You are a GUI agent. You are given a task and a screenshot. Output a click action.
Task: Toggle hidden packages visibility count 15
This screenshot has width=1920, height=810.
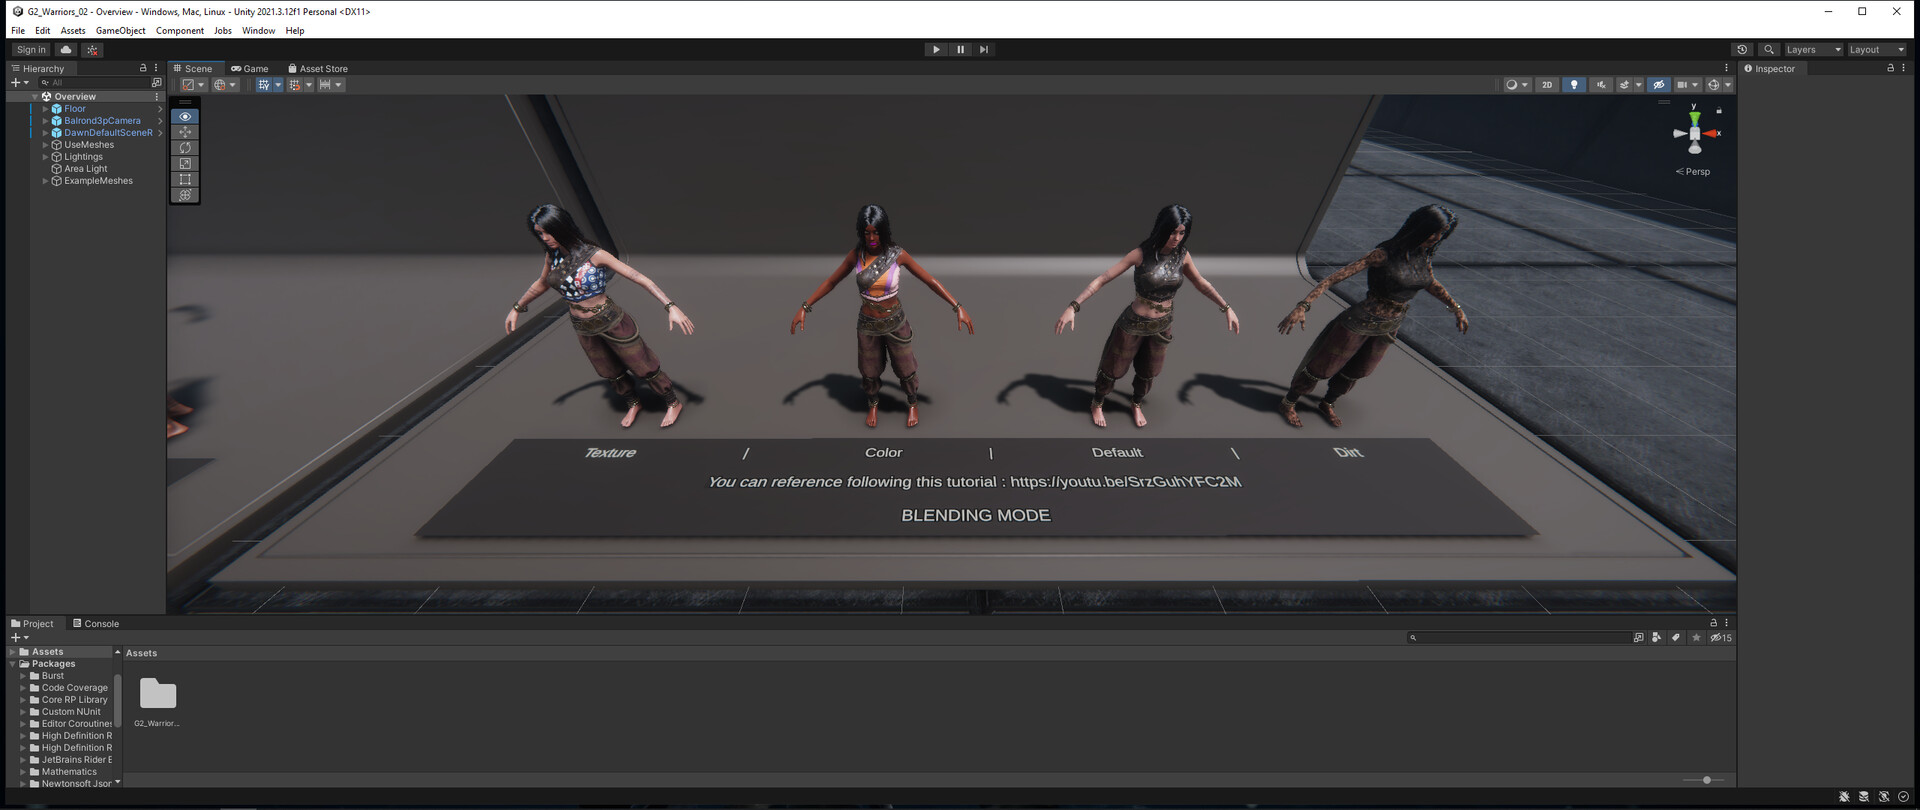[x=1721, y=637]
